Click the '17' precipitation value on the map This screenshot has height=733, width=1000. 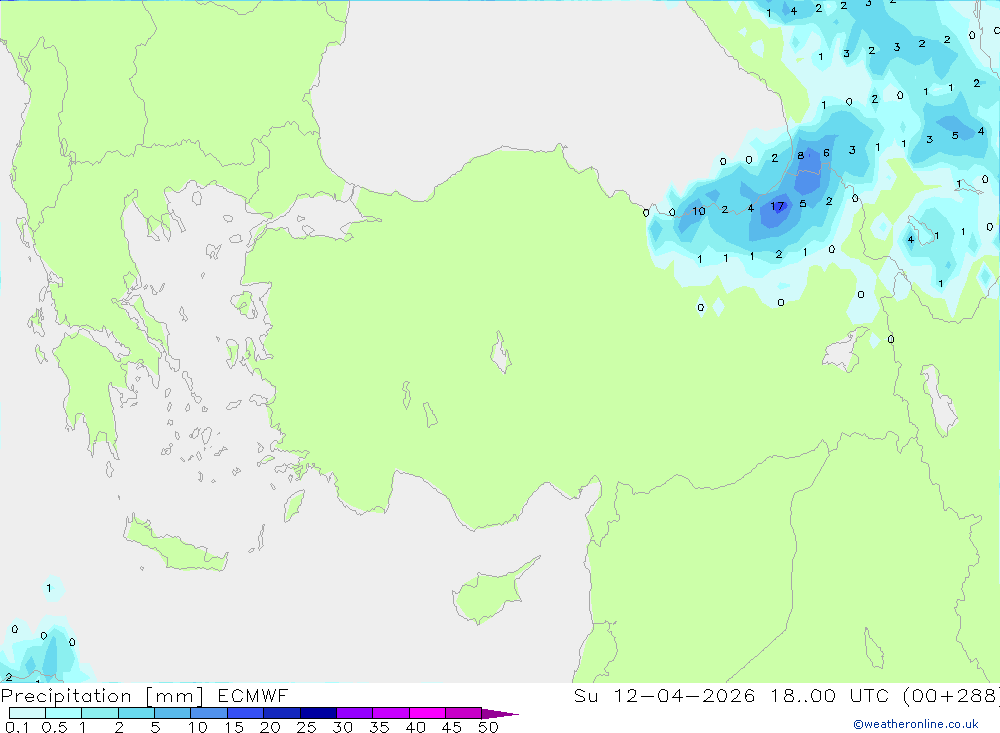(777, 206)
